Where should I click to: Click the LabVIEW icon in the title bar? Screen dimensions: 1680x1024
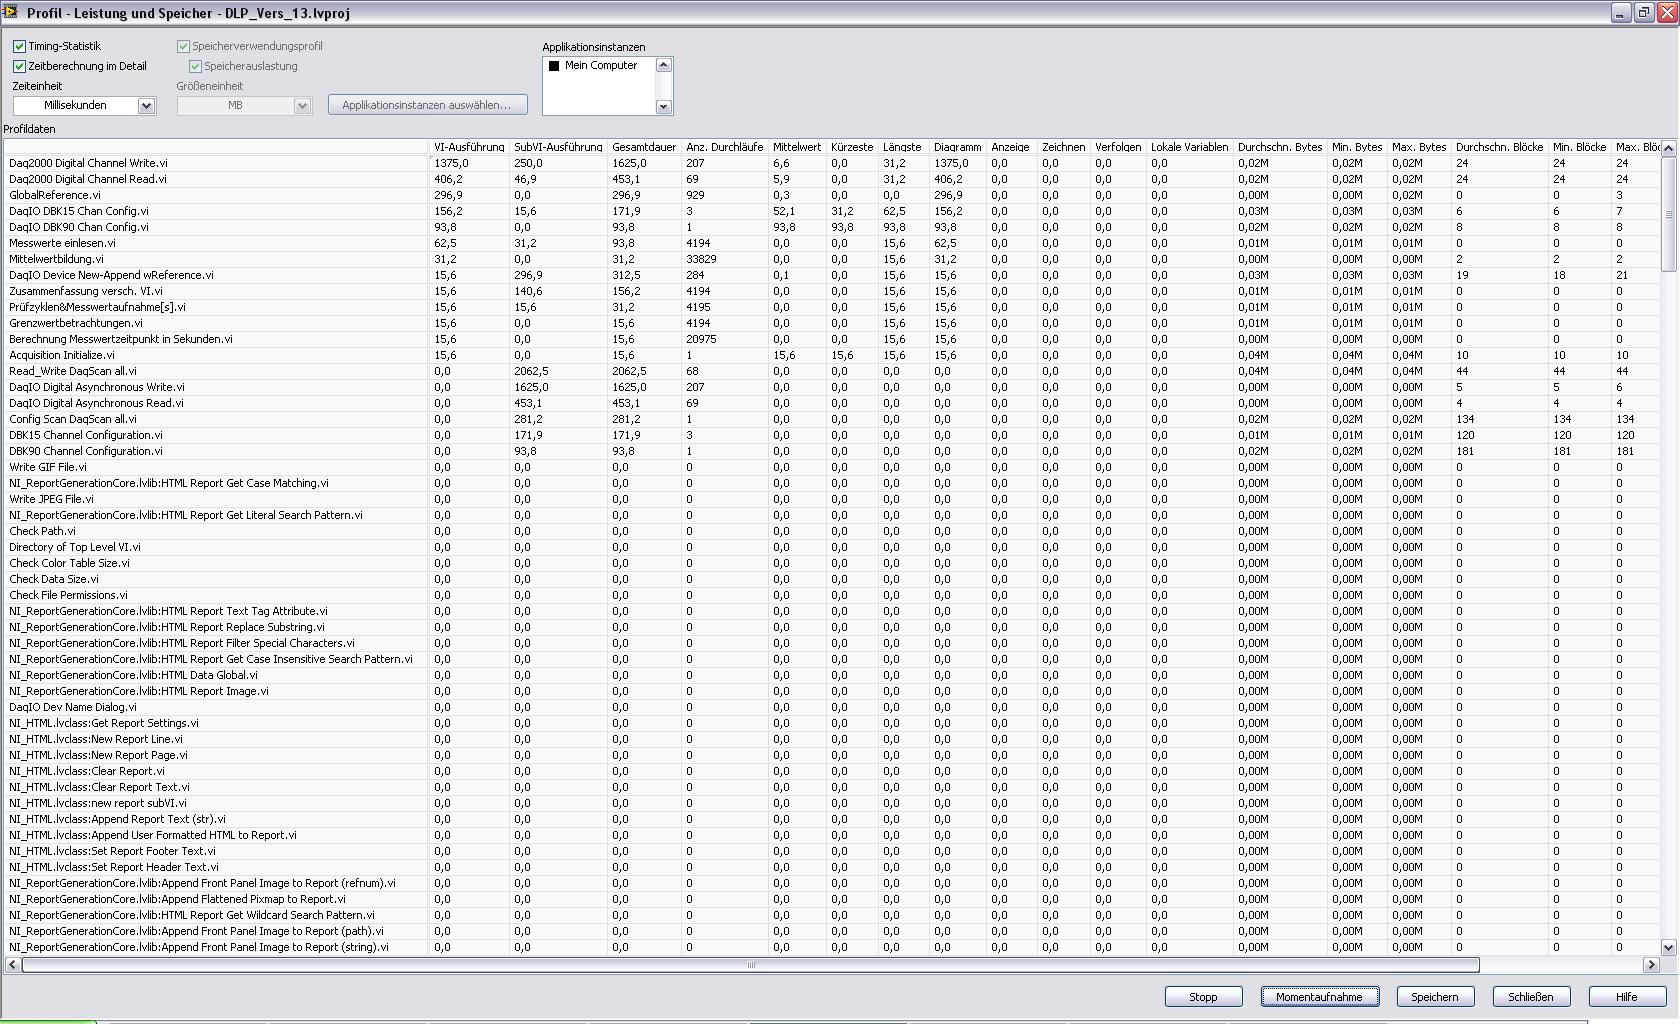point(10,12)
